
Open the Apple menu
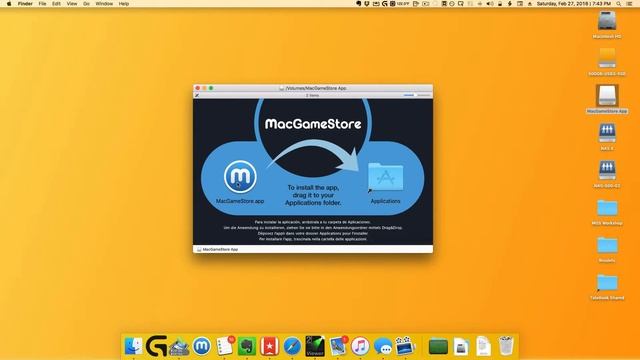9,4
